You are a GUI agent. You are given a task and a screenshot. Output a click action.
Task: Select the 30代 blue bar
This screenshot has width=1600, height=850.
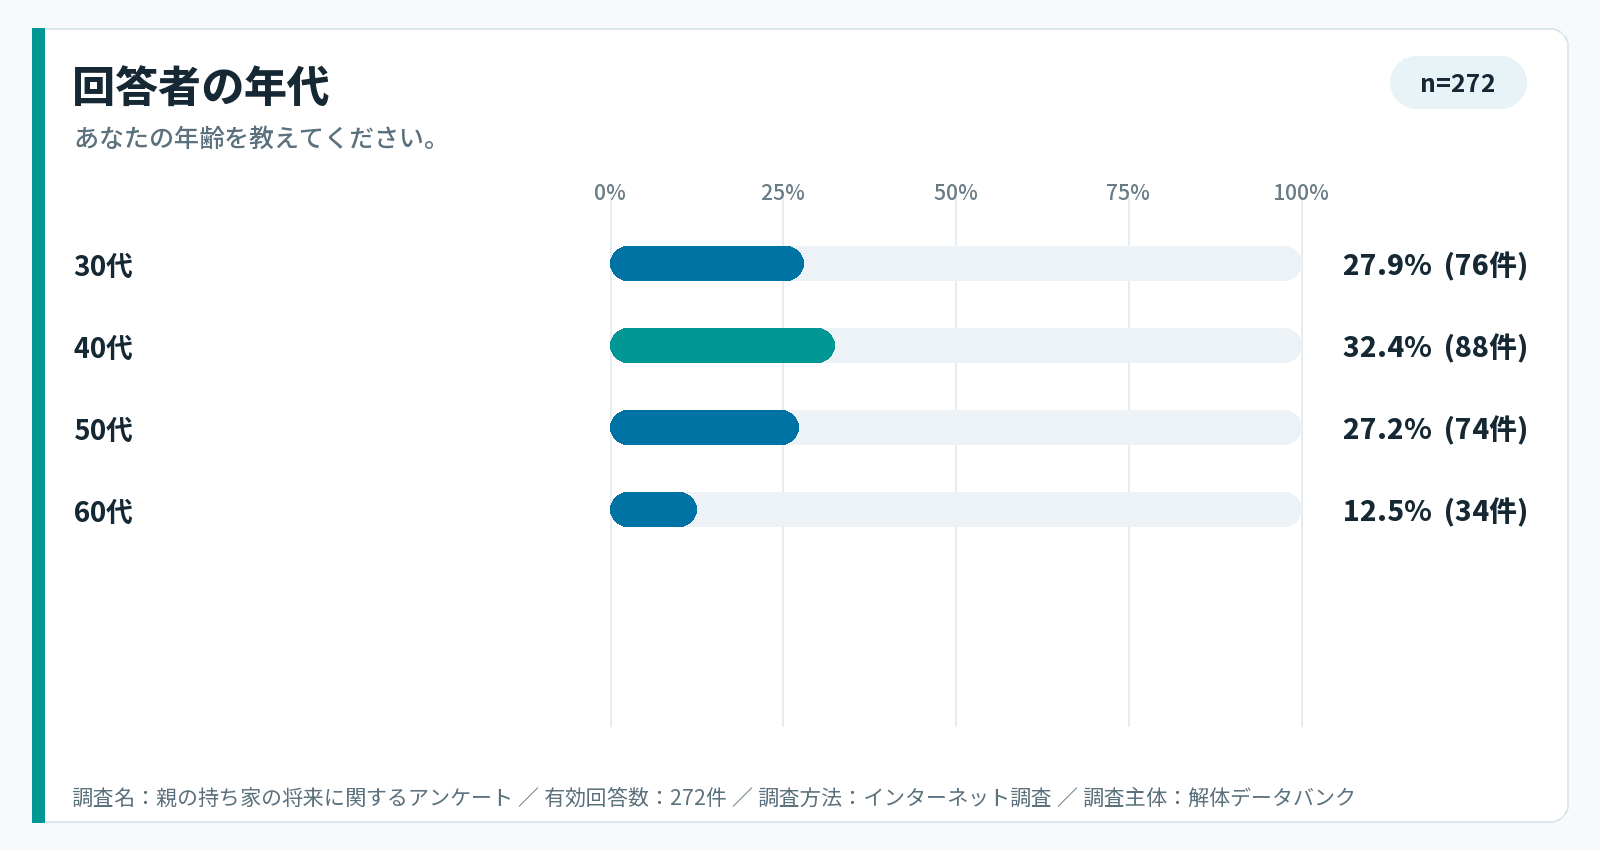click(707, 264)
